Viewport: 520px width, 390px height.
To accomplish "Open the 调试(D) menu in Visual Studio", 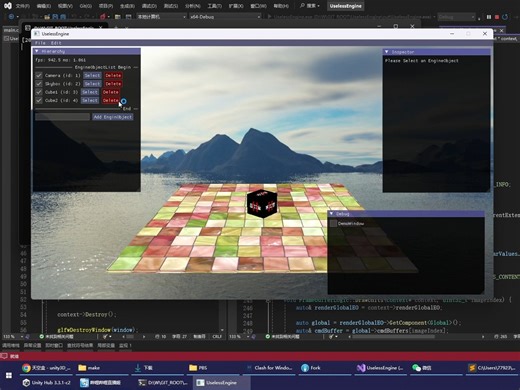I will 149,6.
